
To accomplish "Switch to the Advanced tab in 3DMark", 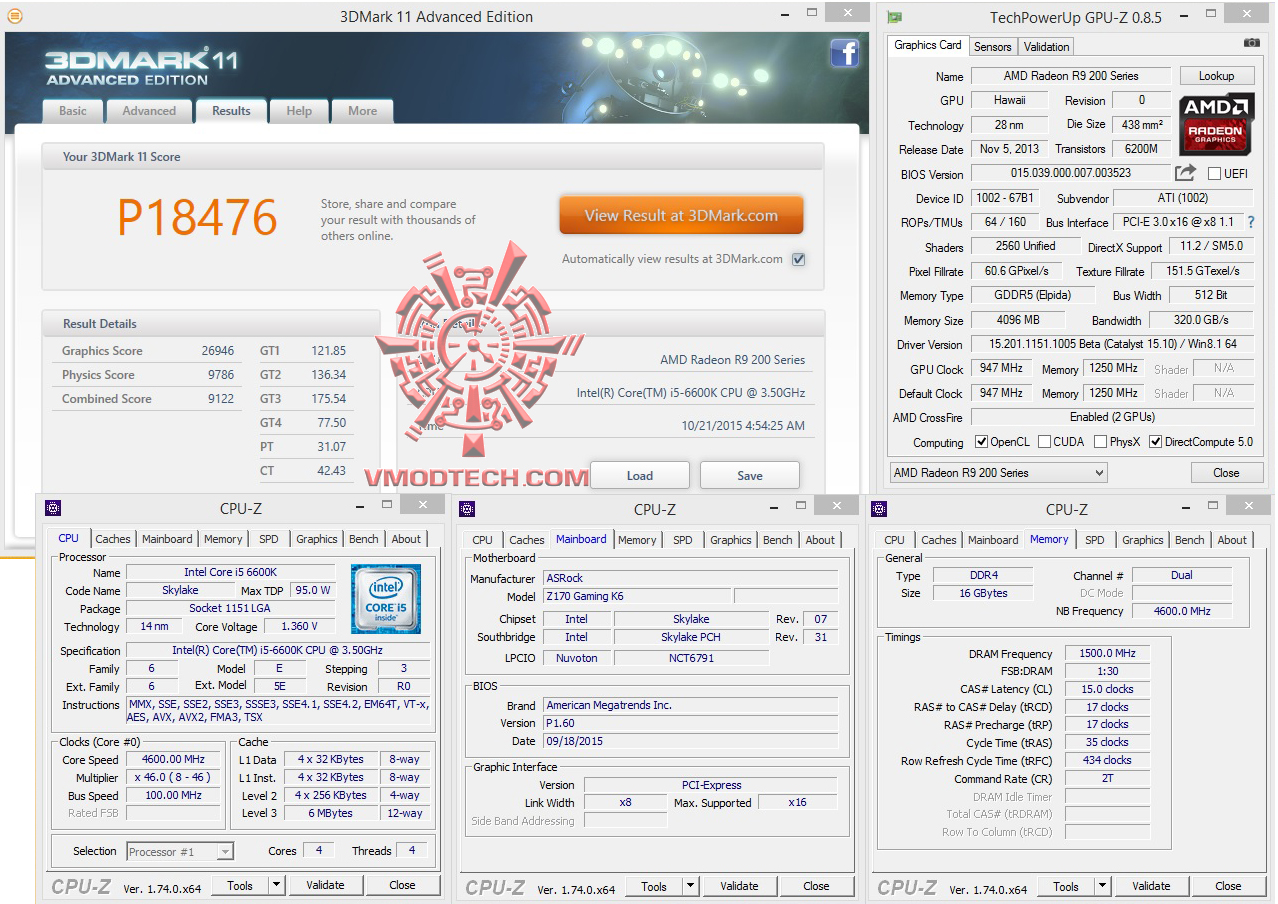I will point(149,111).
